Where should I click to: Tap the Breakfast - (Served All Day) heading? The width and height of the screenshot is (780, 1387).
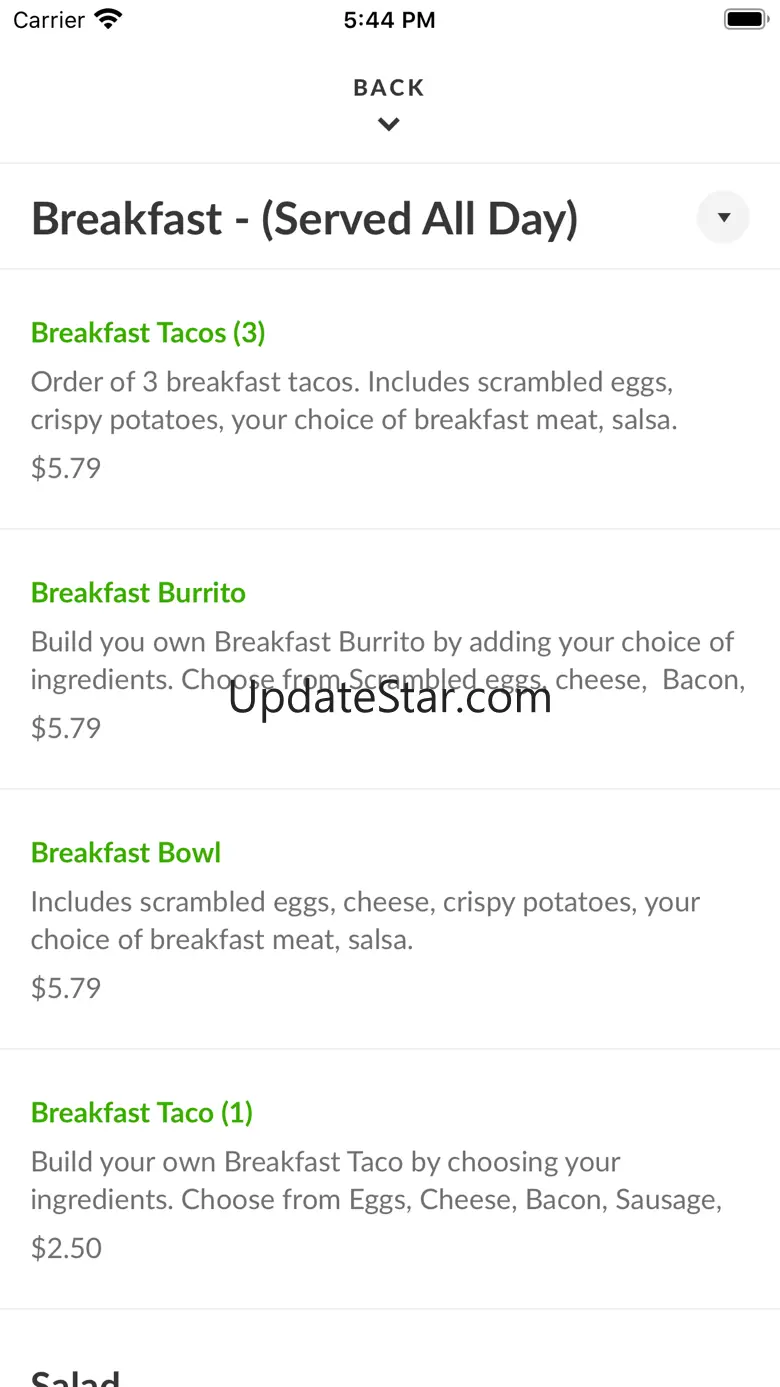305,219
